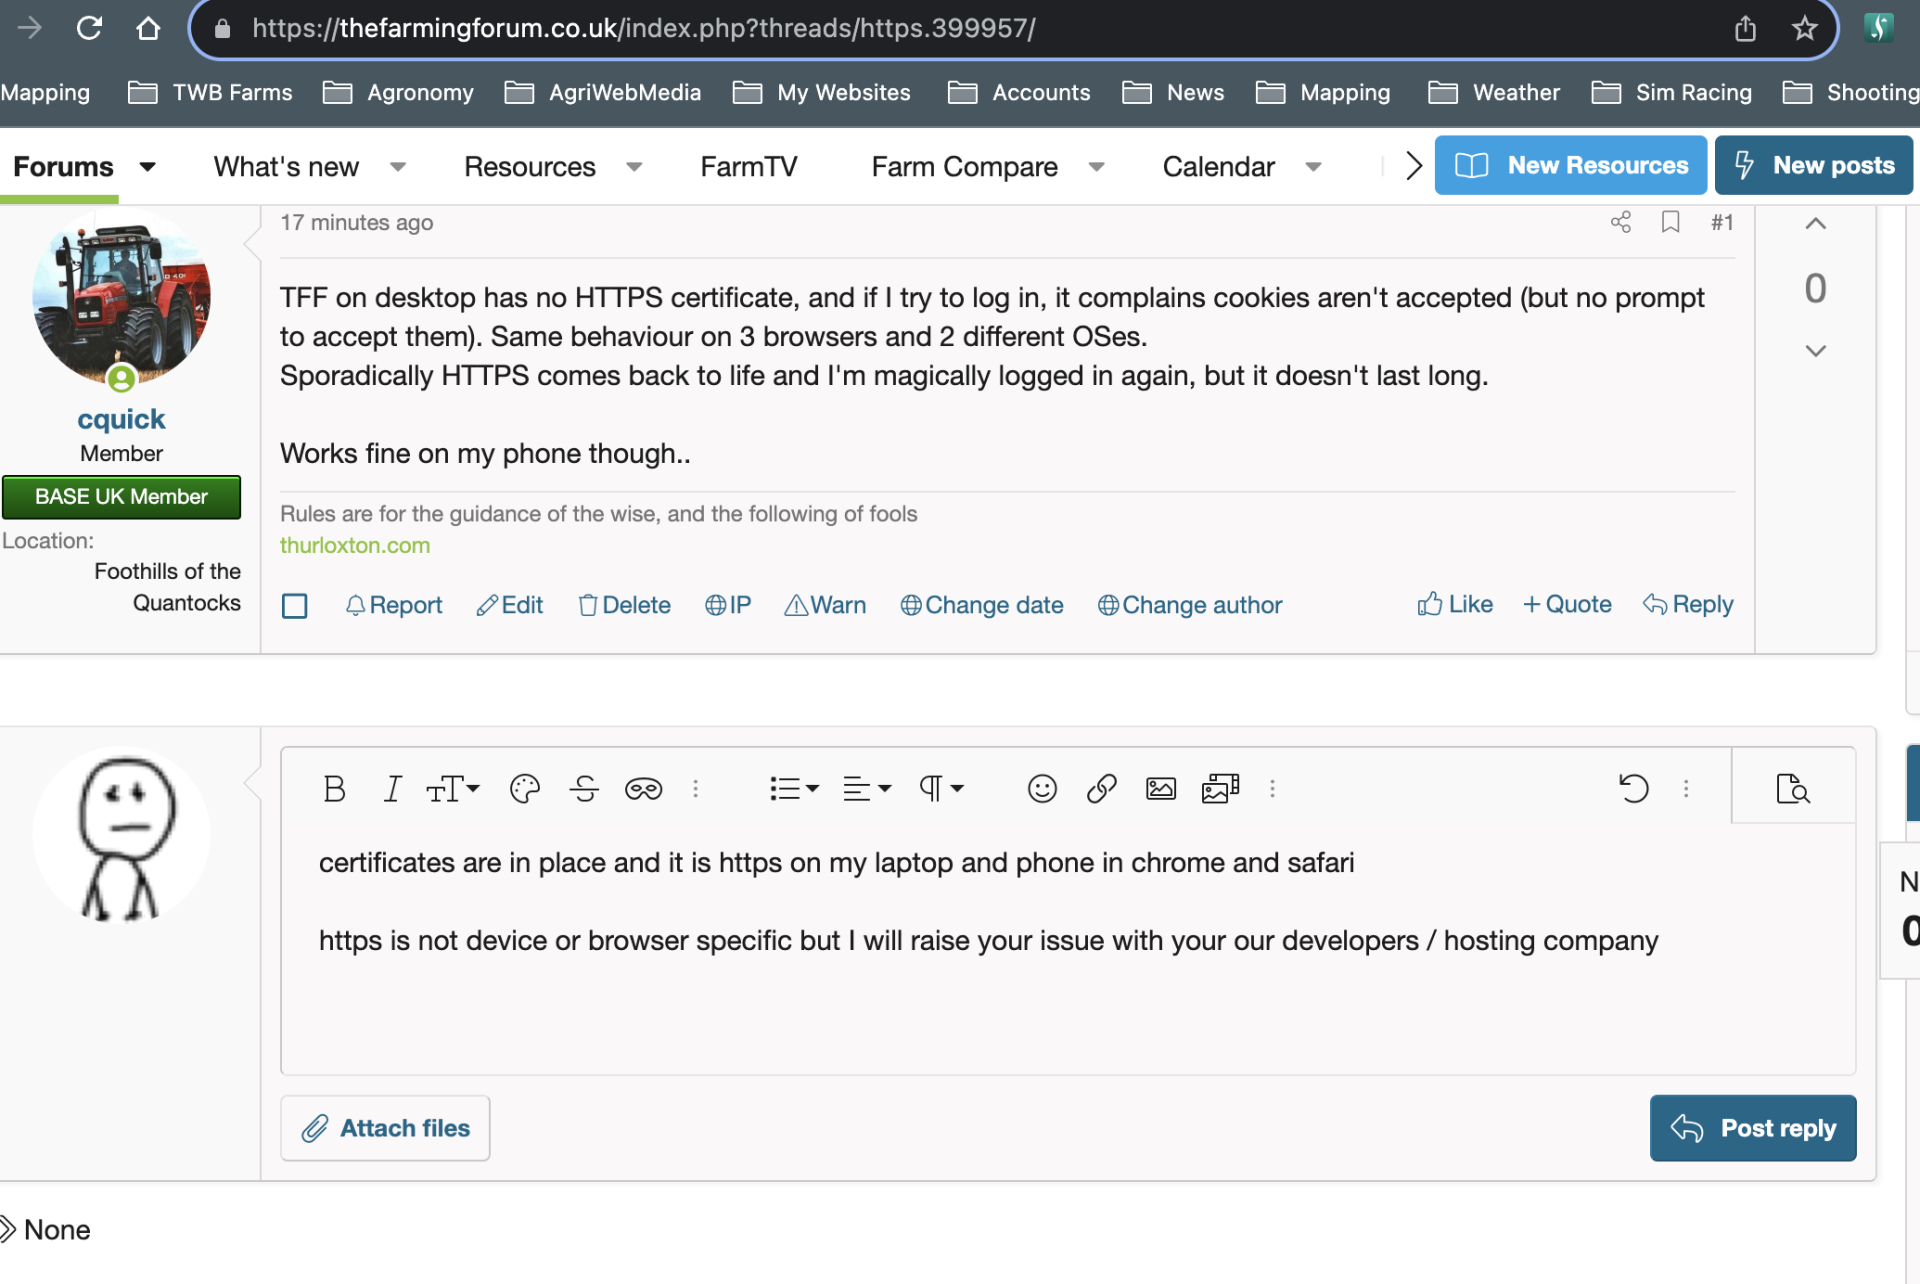The width and height of the screenshot is (1920, 1284).
Task: Toggle italic formatting in reply editor
Action: (392, 789)
